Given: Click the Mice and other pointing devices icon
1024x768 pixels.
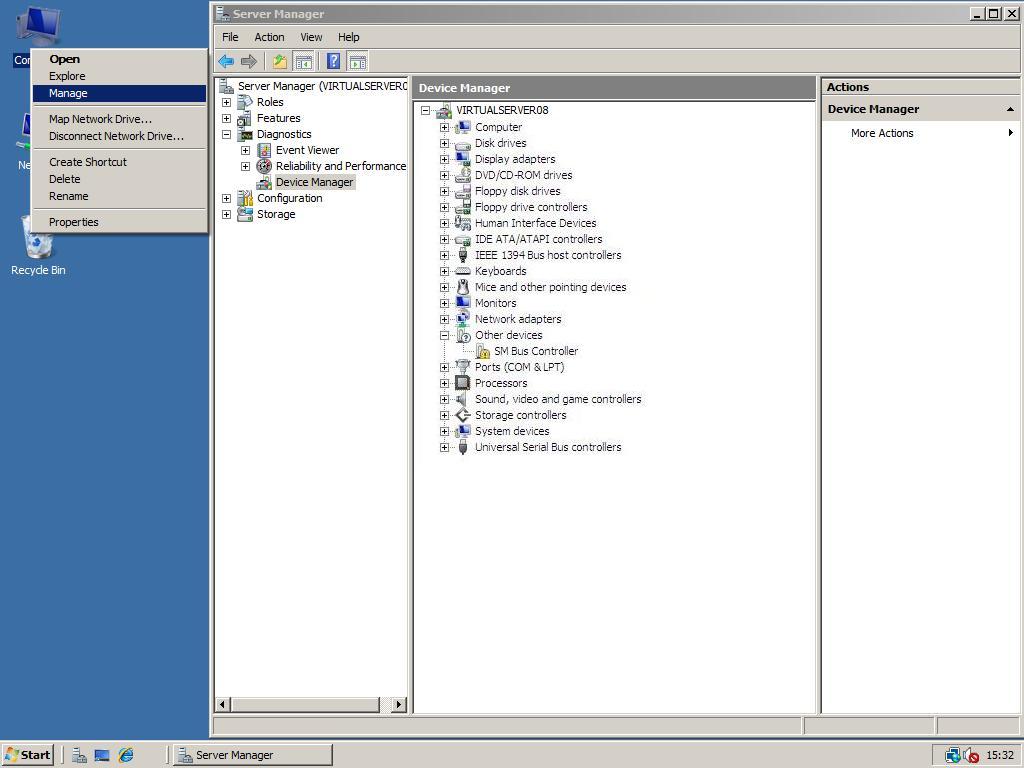Looking at the screenshot, I should [x=463, y=287].
